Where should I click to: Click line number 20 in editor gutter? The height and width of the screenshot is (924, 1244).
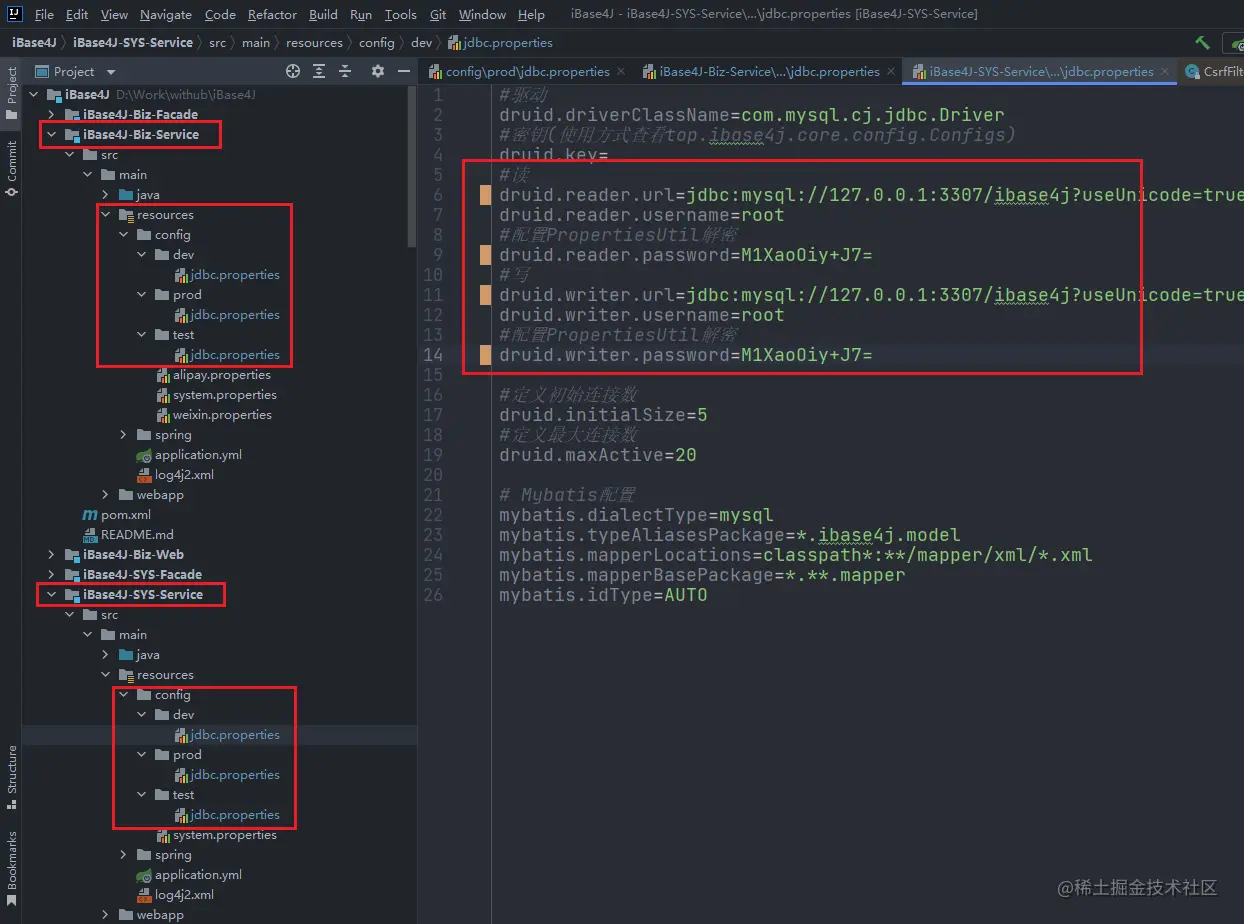pos(432,475)
